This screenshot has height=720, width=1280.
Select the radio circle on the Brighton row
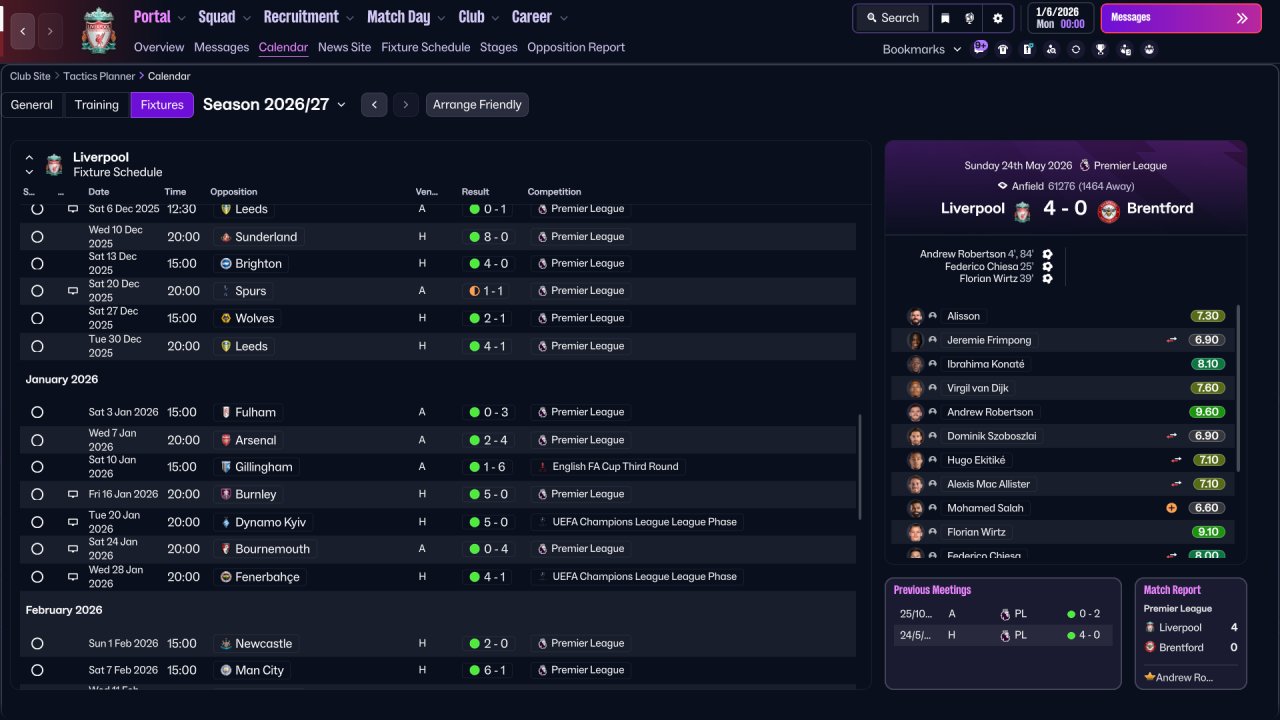[x=37, y=264]
